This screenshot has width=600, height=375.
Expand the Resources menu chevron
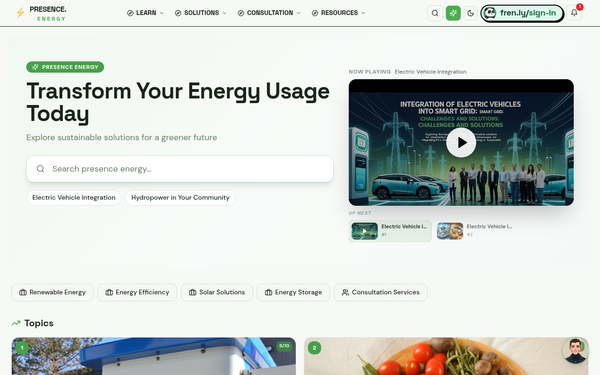[363, 13]
